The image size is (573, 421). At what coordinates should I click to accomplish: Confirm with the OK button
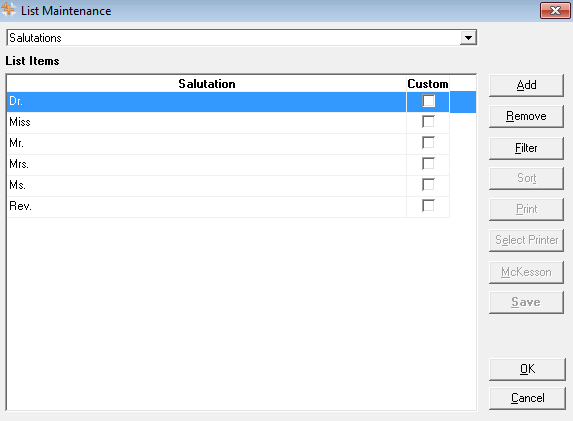527,369
